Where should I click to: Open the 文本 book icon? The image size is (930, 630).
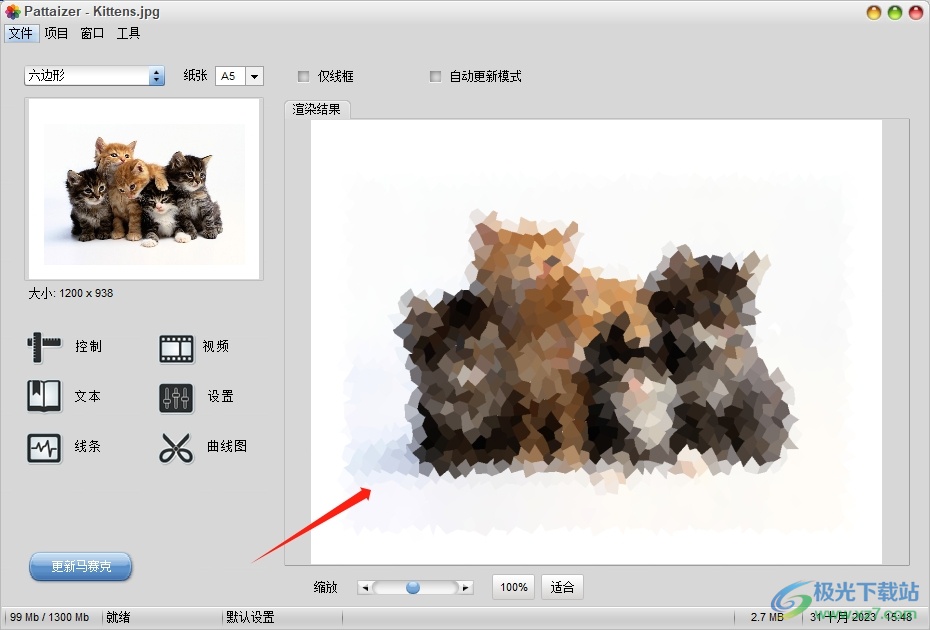pyautogui.click(x=44, y=396)
